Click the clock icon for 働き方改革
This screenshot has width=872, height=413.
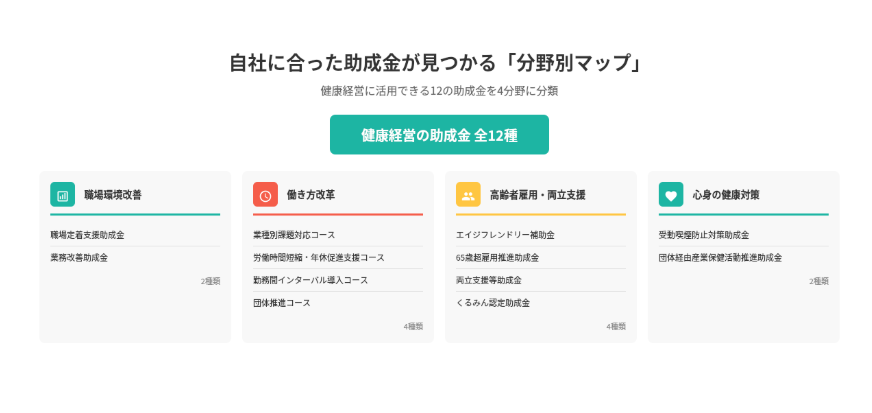tap(265, 195)
